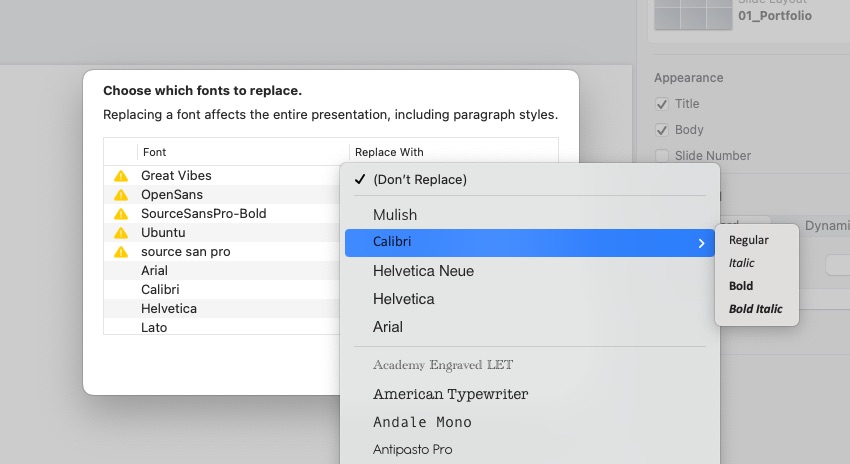Switch to the Dynamic background tab
850x464 pixels.
(x=827, y=226)
